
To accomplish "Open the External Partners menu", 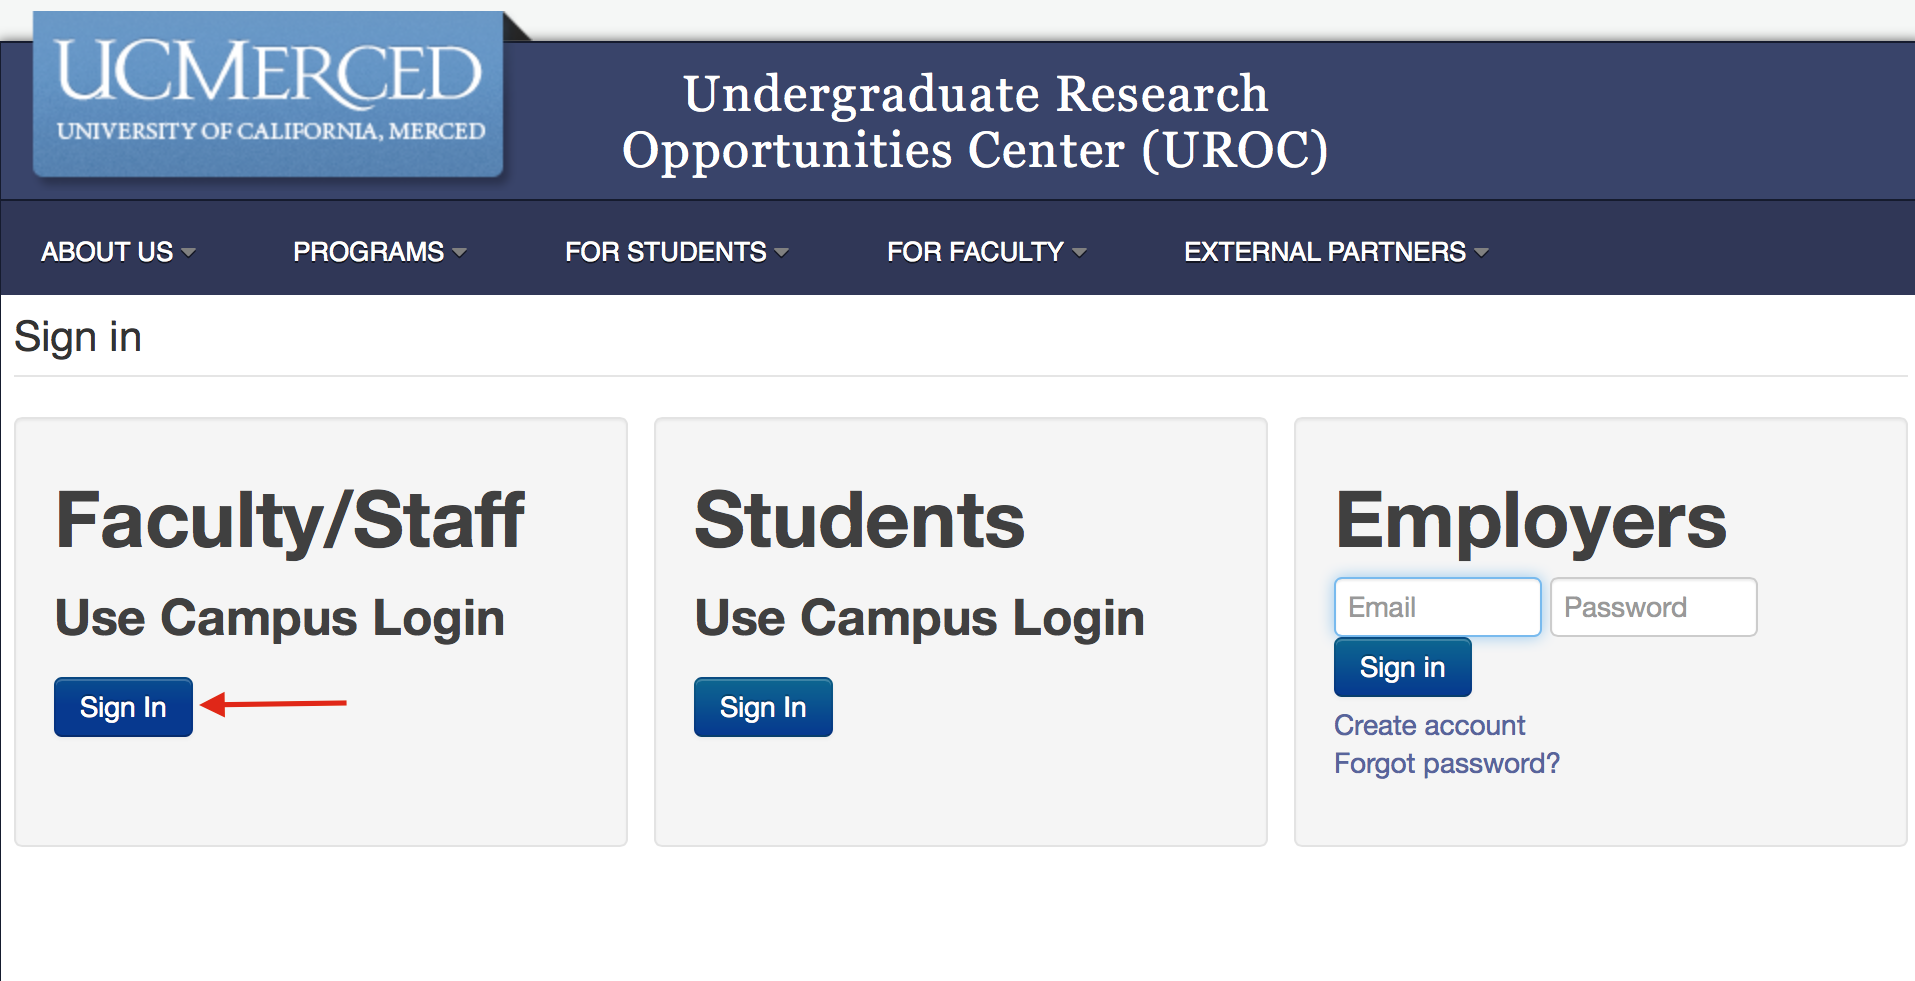I will coord(1324,252).
